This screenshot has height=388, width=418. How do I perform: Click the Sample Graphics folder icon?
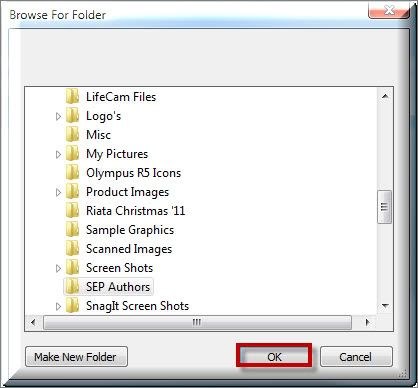(72, 230)
